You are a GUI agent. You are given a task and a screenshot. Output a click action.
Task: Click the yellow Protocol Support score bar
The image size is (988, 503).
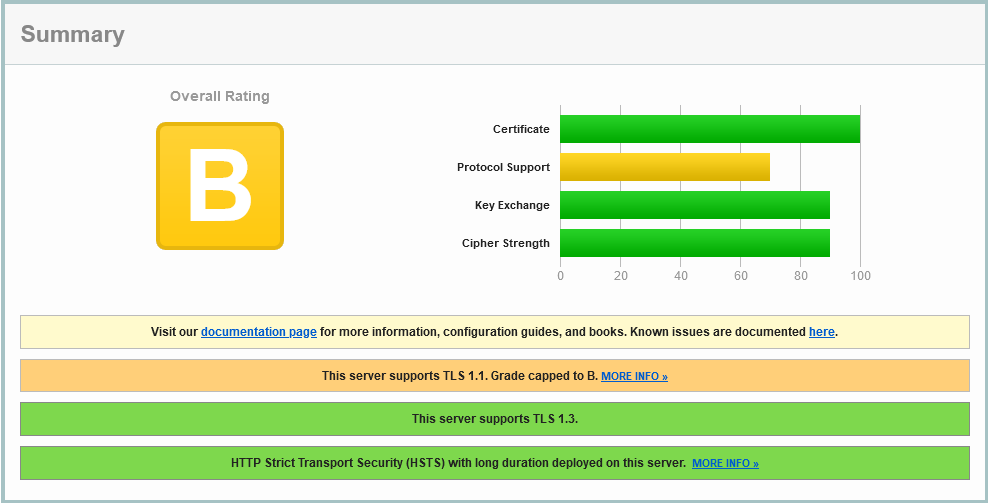665,167
